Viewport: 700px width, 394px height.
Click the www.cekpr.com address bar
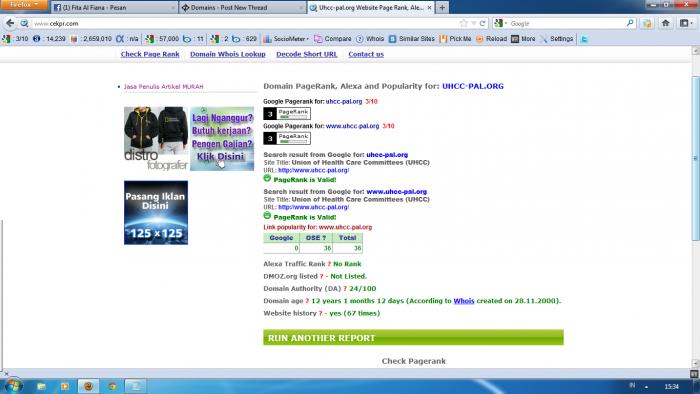pos(246,23)
